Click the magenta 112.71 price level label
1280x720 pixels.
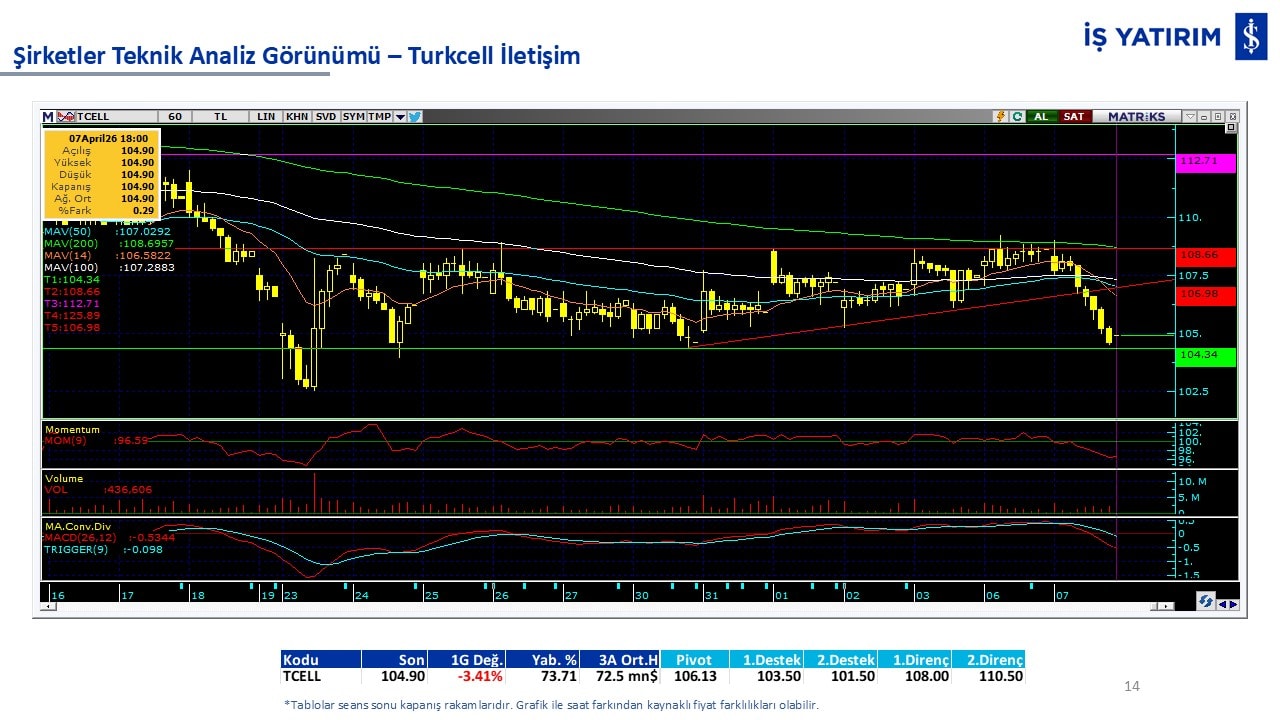1206,163
